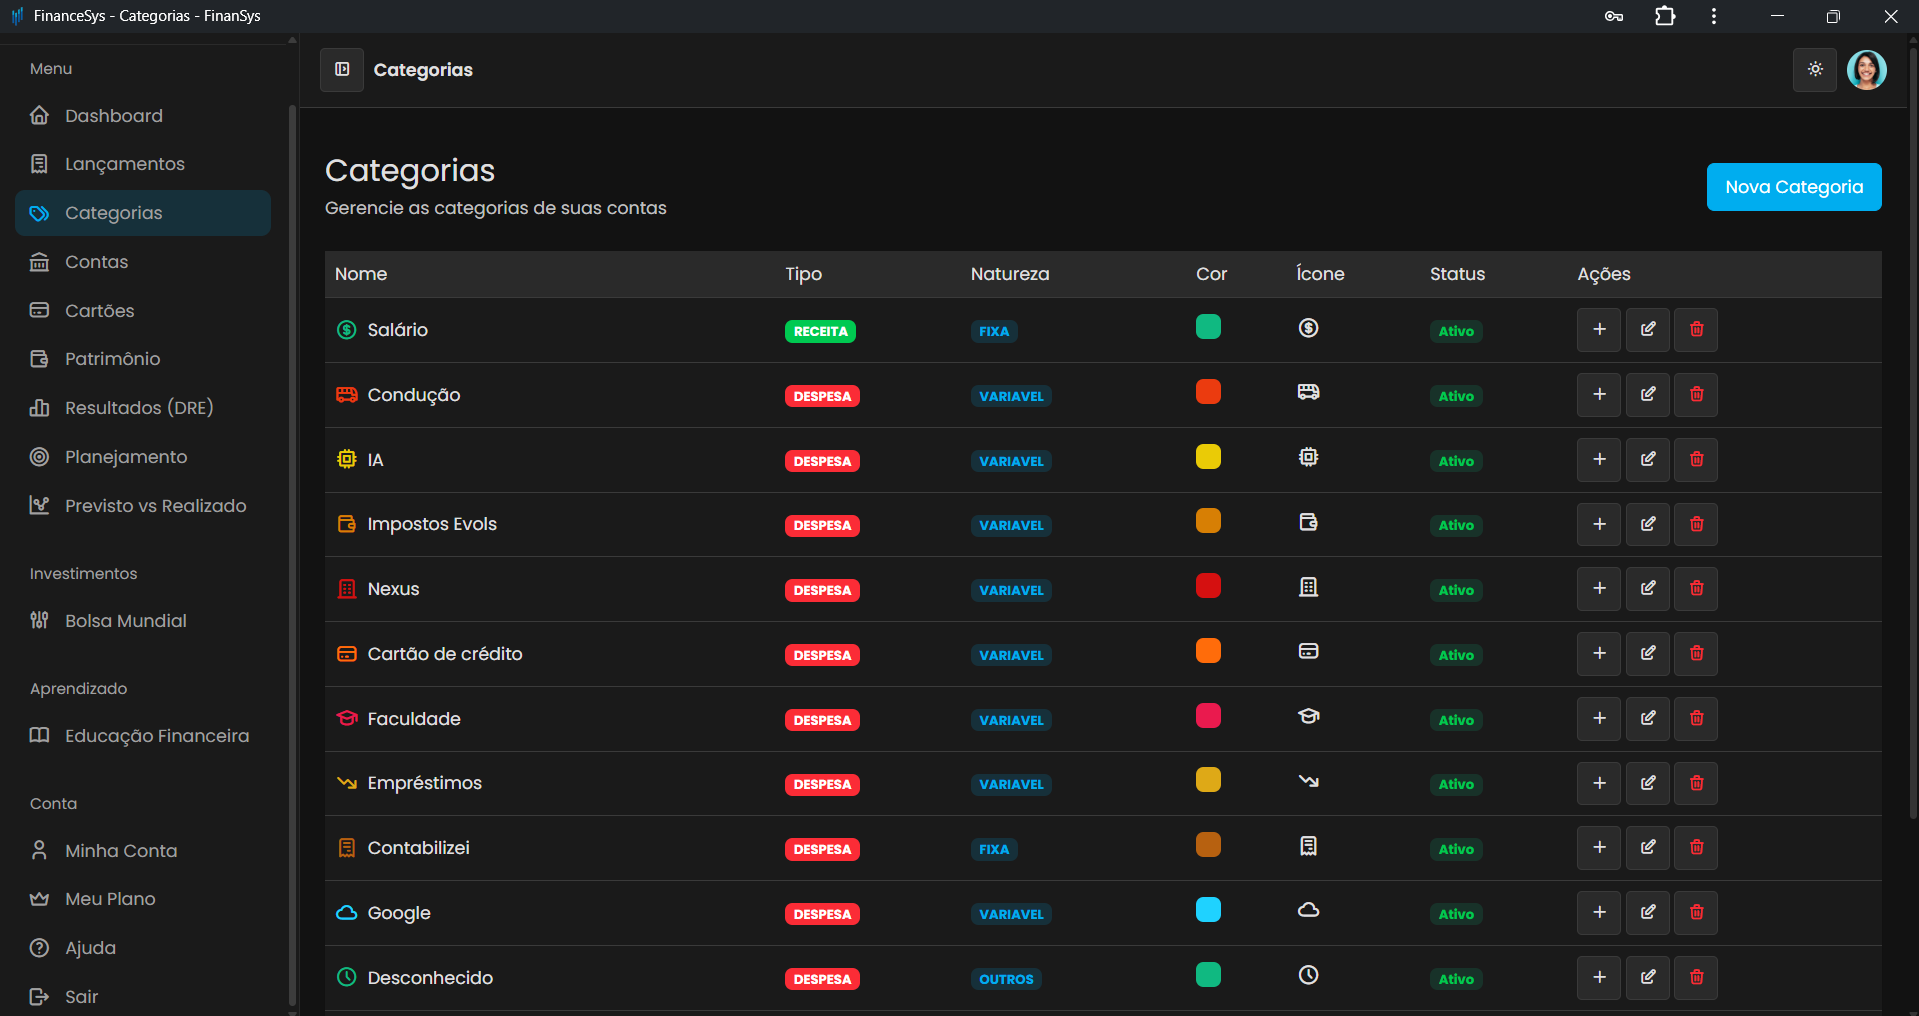1919x1016 pixels.
Task: Toggle the light/dark theme button
Action: pos(1815,70)
